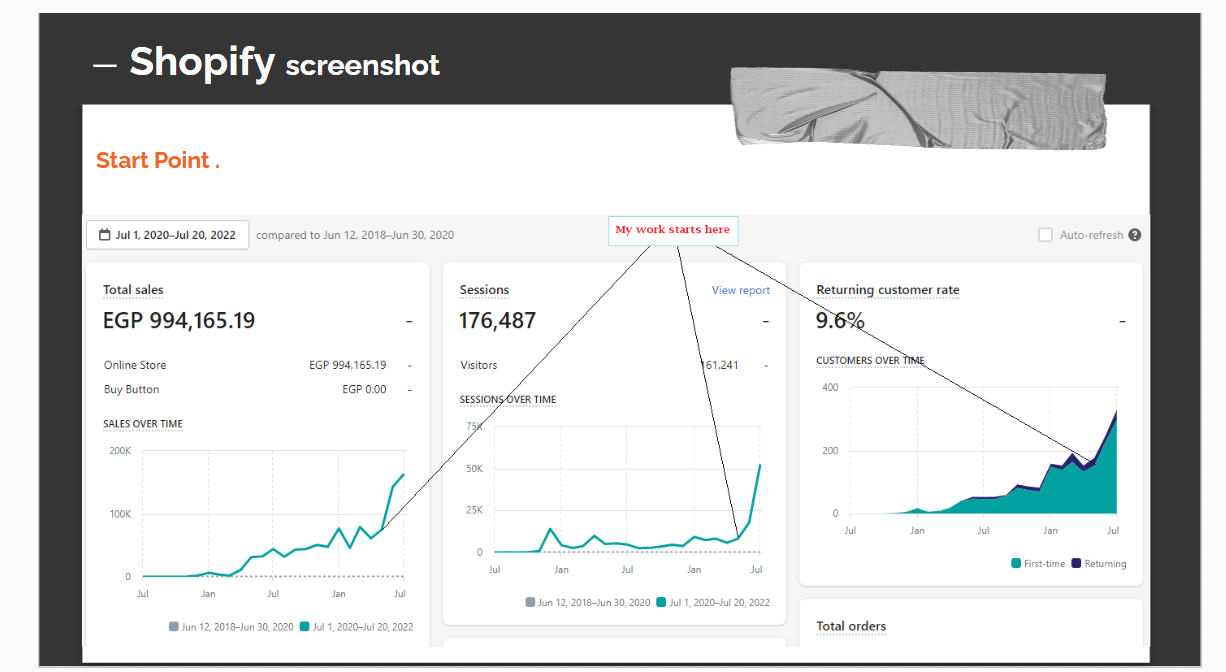
Task: Click the Auto-refresh help question icon
Action: (1135, 235)
